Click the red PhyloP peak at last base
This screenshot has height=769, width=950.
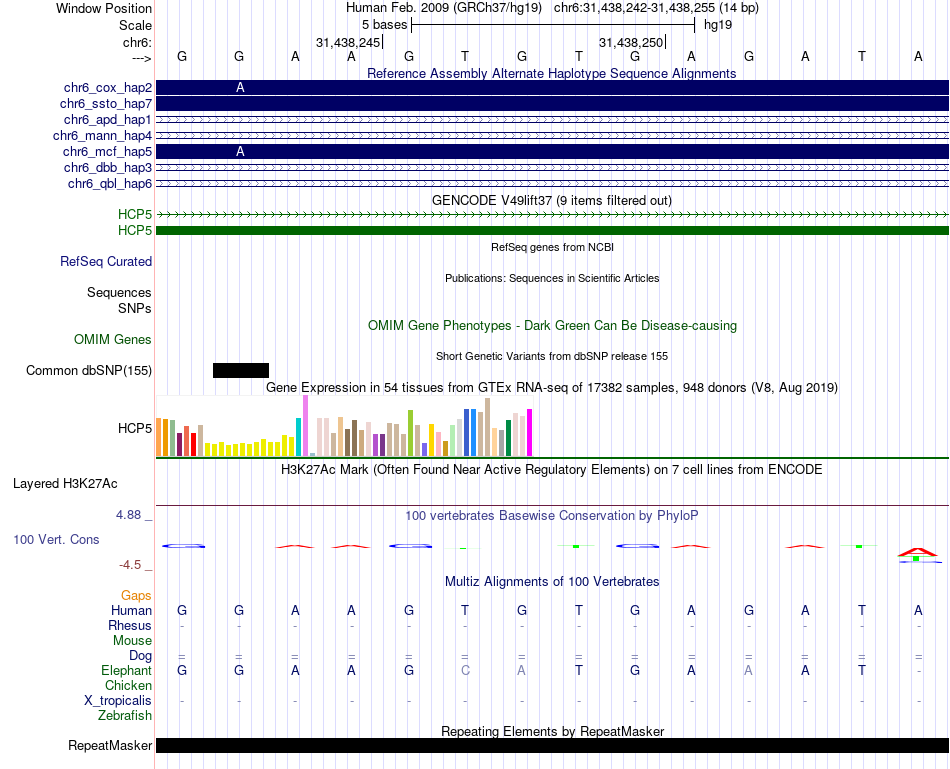(x=917, y=552)
